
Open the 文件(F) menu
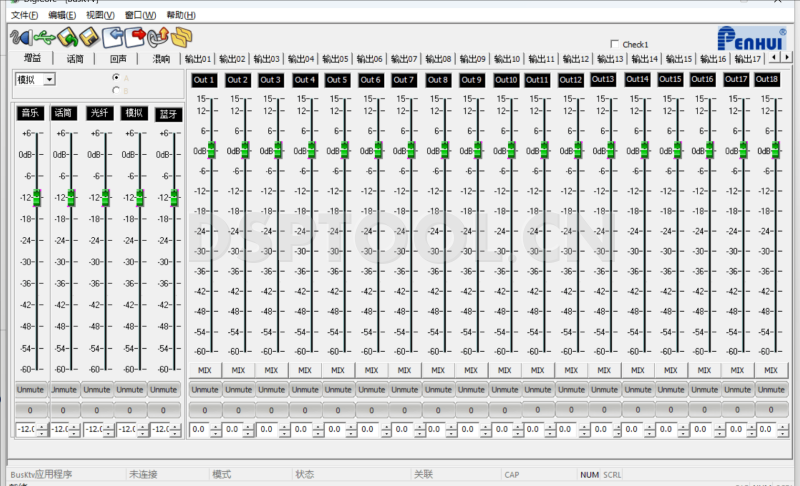(x=24, y=15)
